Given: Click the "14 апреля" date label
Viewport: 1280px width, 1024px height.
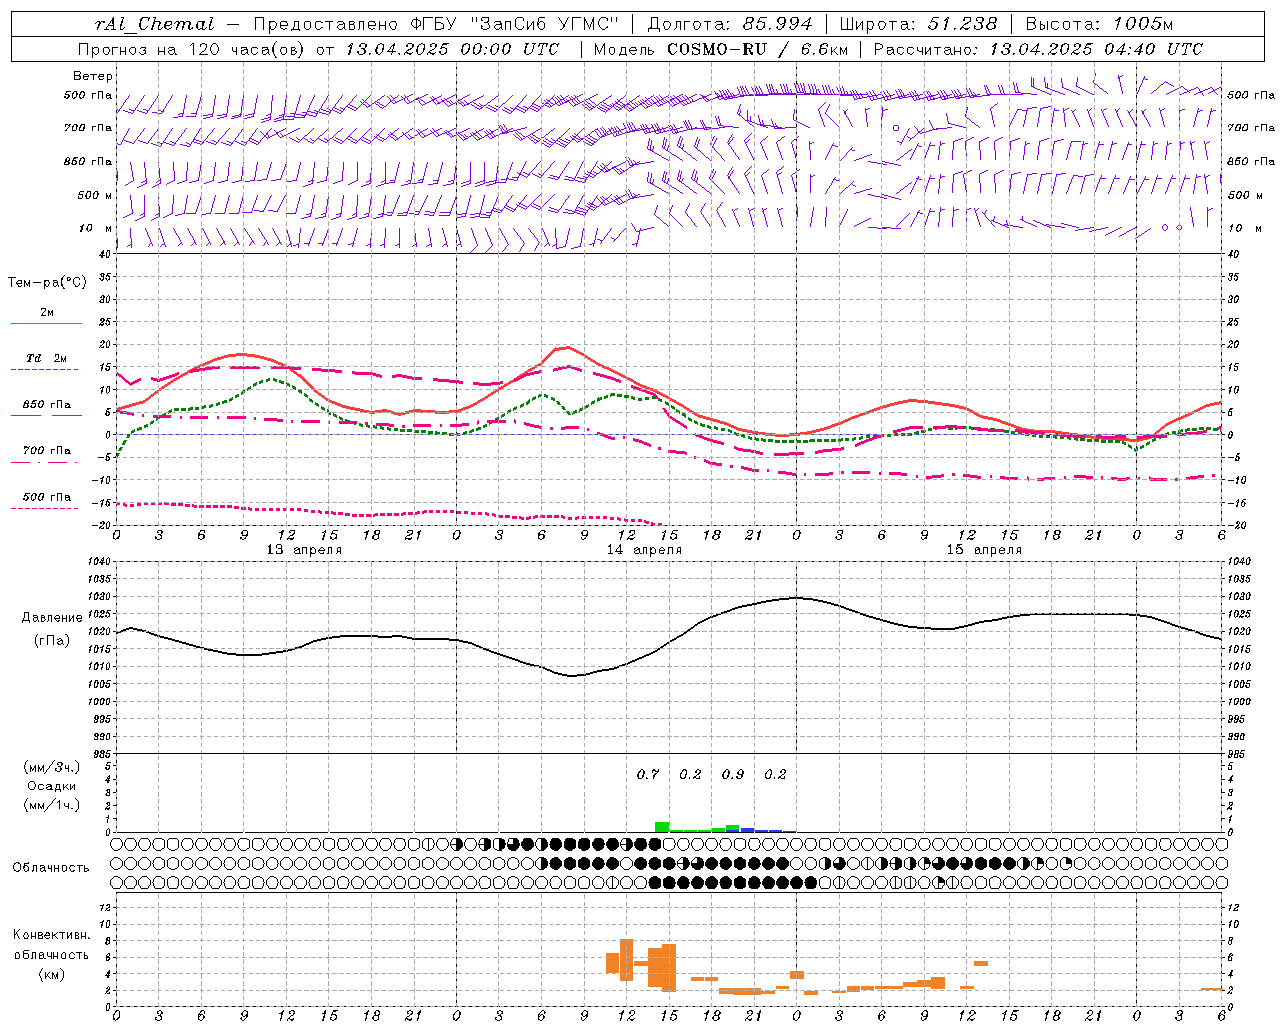Looking at the screenshot, I should (x=644, y=550).
